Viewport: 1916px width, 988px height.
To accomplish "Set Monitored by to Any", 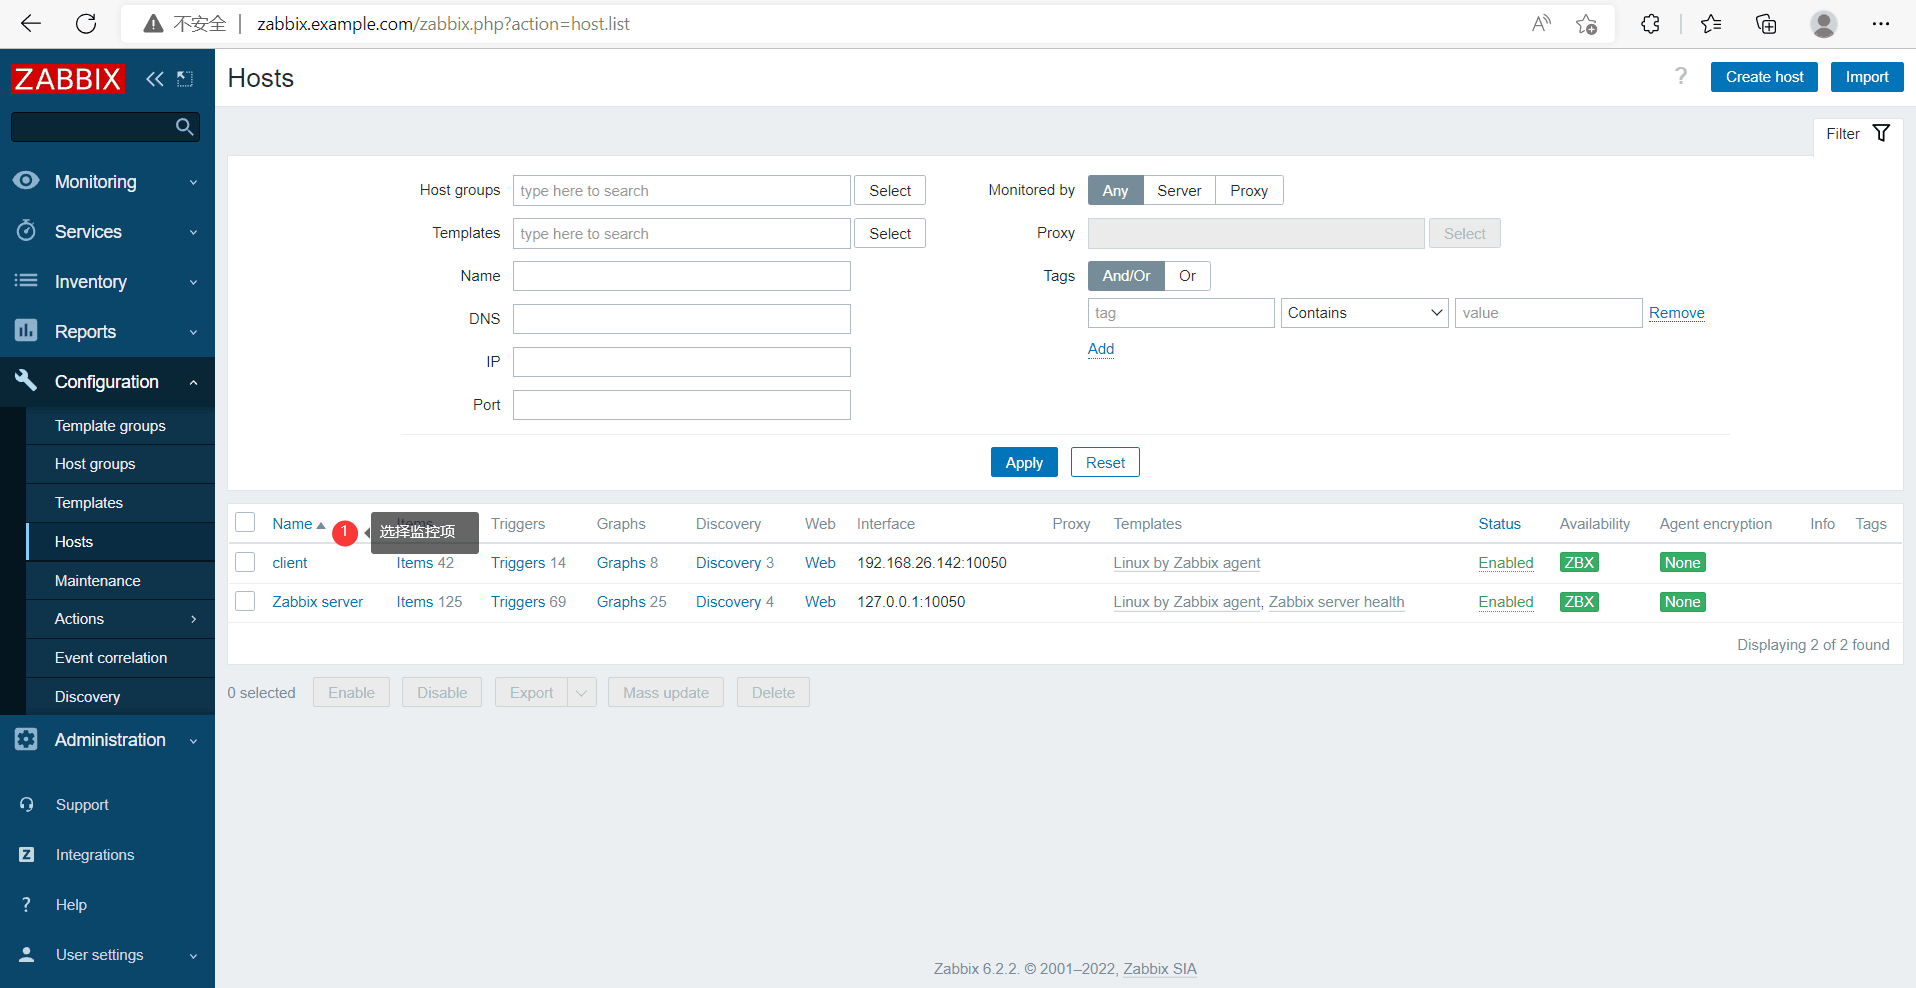I will [x=1115, y=190].
